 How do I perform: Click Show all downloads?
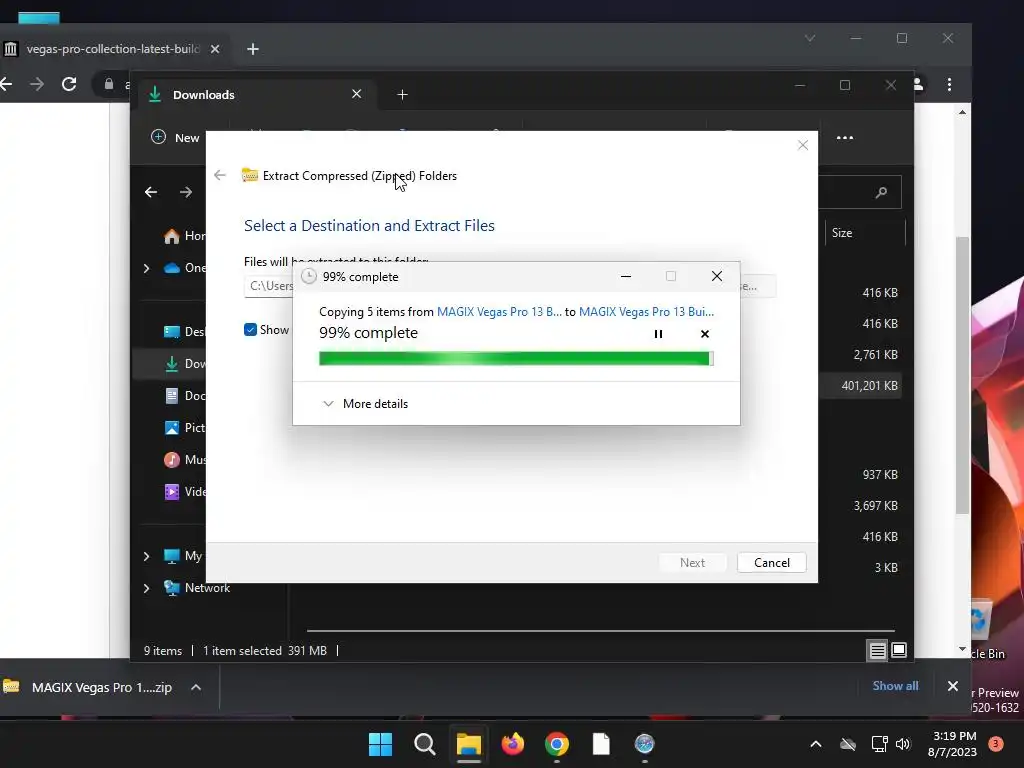click(x=895, y=686)
